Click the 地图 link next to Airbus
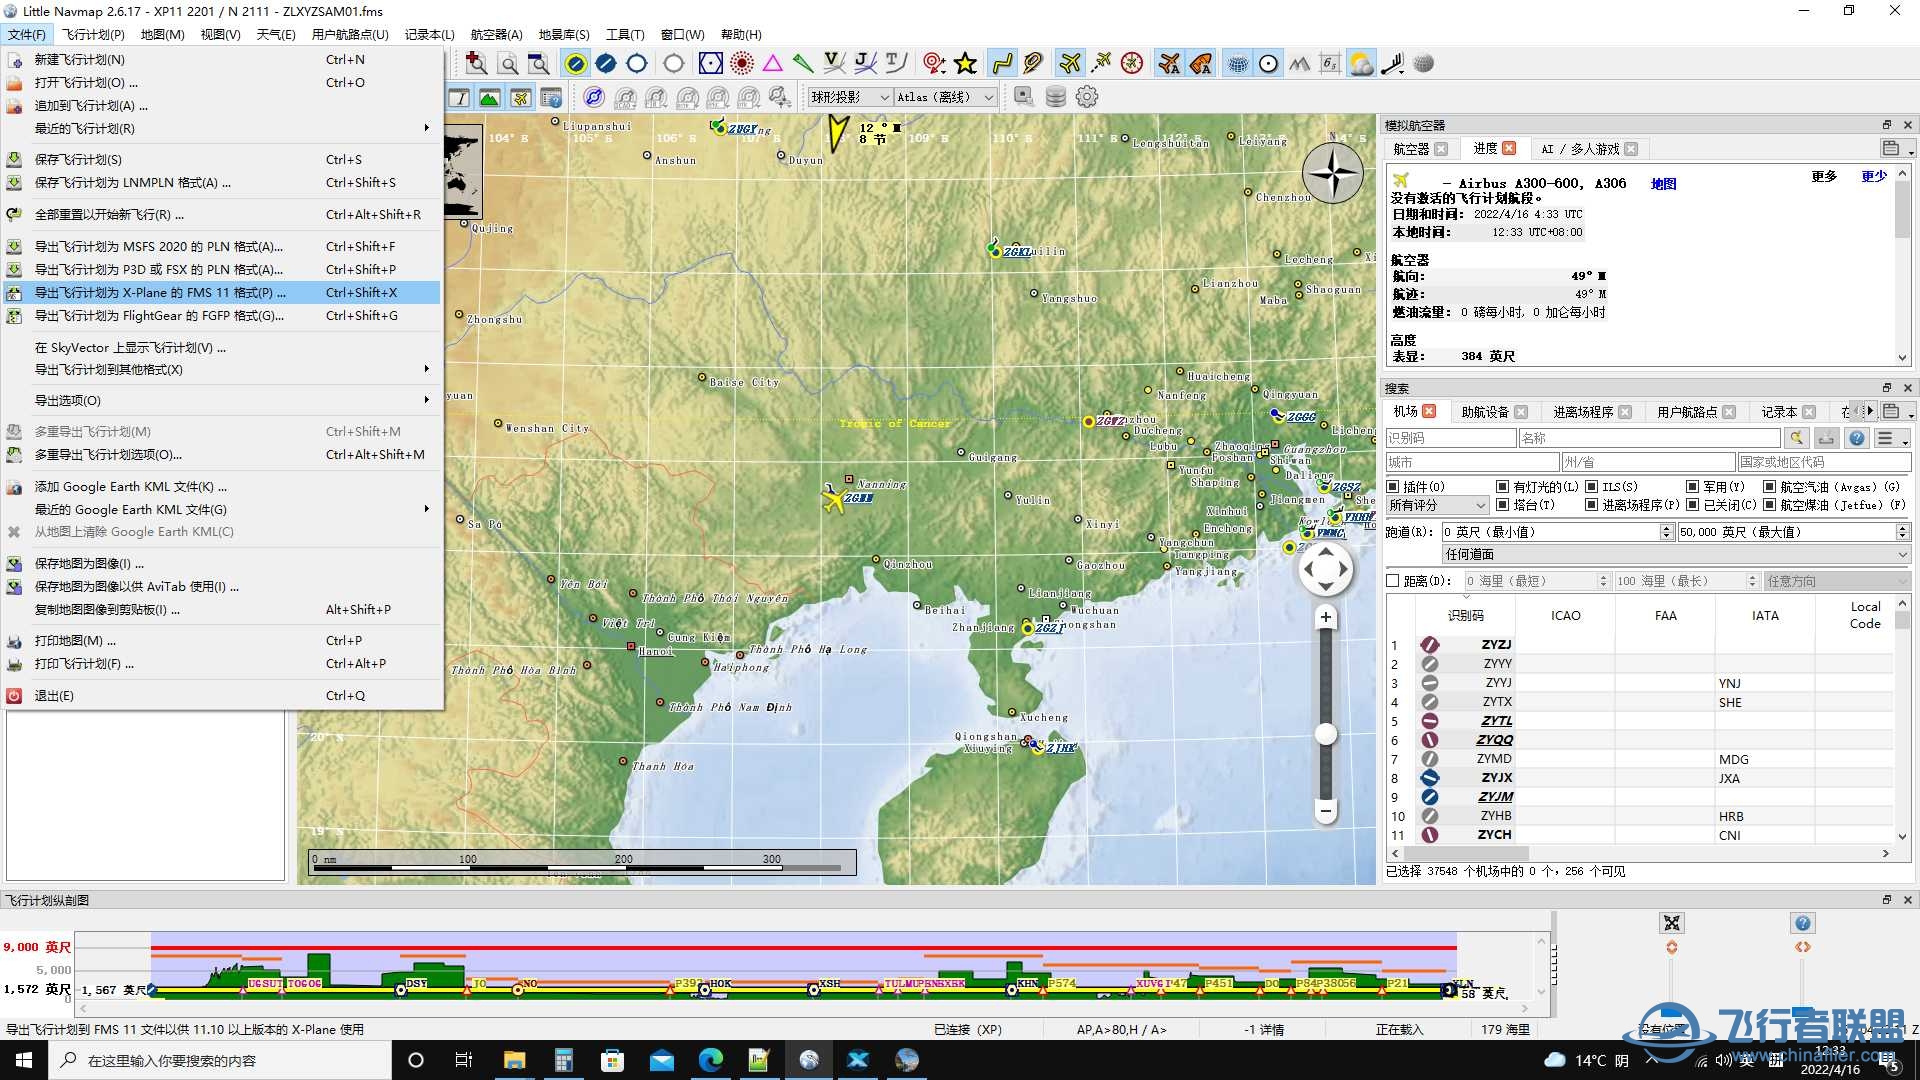 pos(1663,184)
